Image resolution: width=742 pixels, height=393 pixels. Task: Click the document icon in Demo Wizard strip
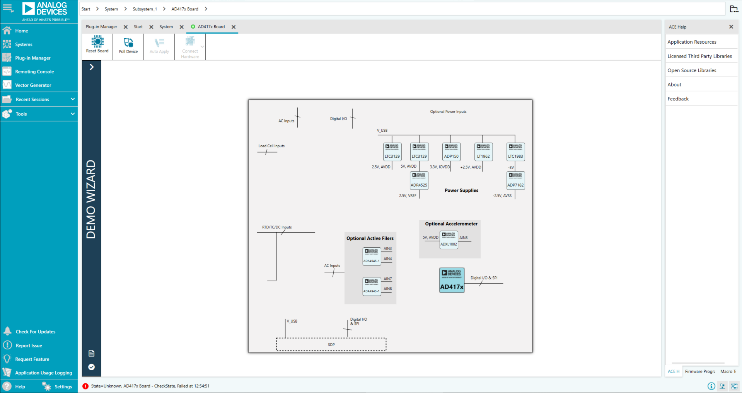pos(91,353)
